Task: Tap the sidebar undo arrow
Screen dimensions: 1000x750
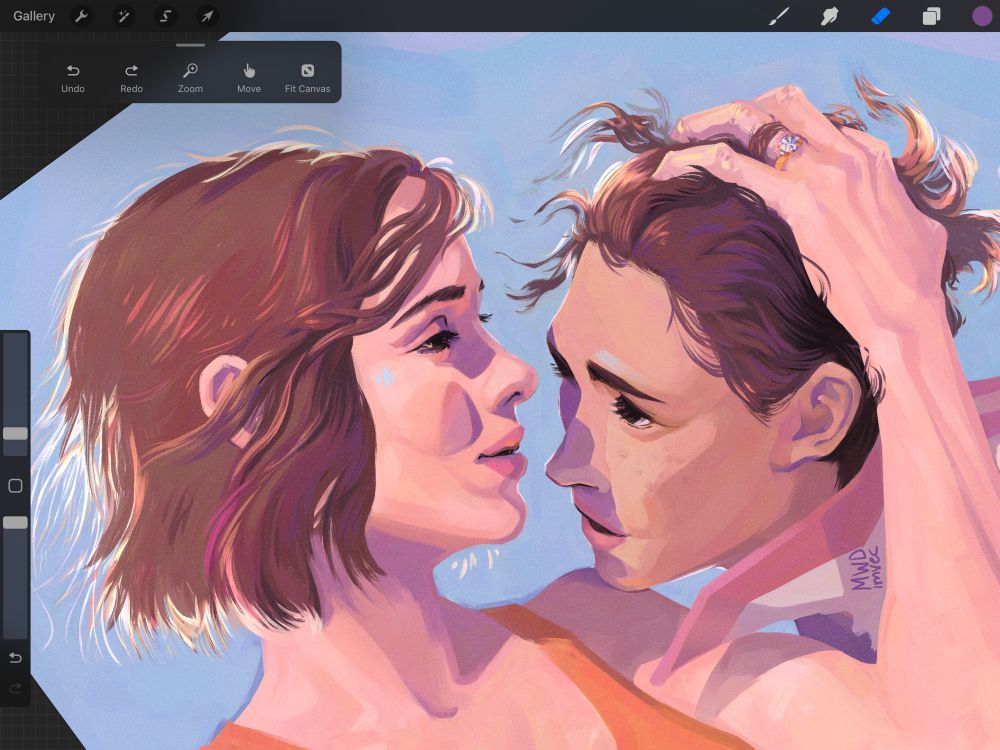Action: 15,658
